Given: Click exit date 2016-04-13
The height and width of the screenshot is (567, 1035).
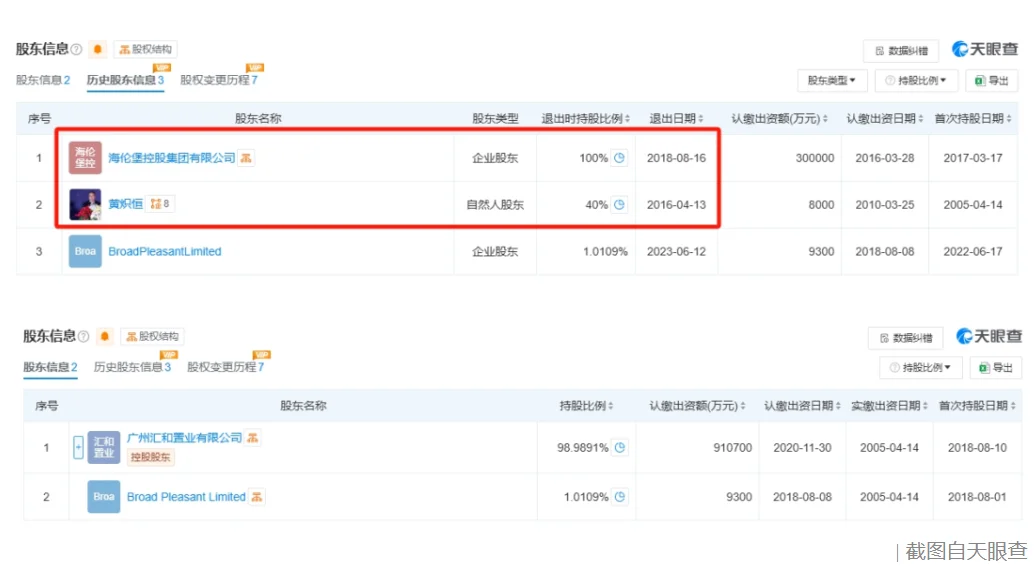Looking at the screenshot, I should tap(676, 205).
